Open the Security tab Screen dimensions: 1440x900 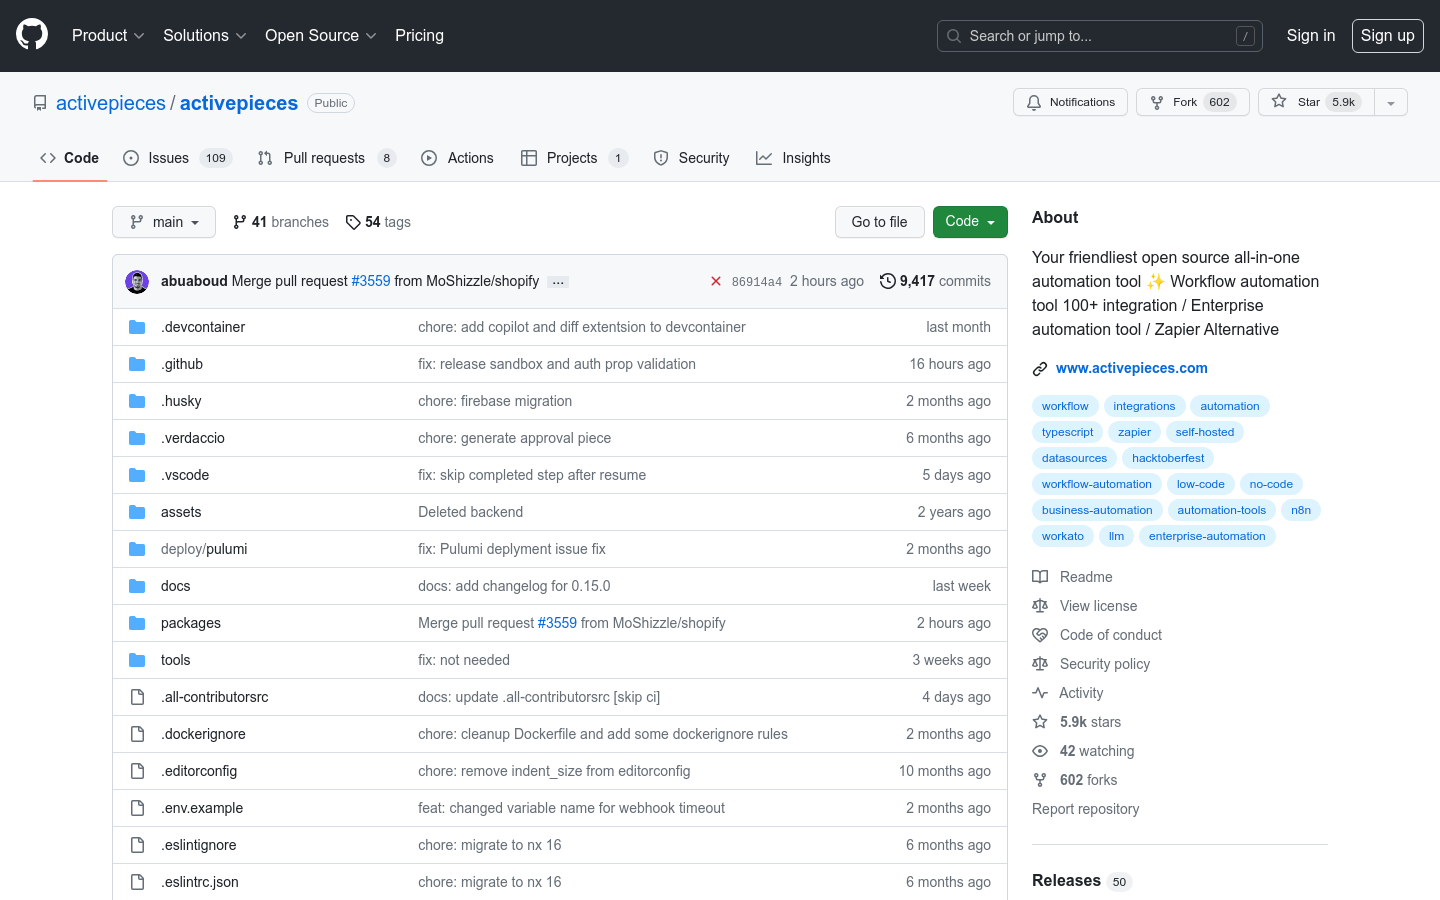(x=691, y=158)
